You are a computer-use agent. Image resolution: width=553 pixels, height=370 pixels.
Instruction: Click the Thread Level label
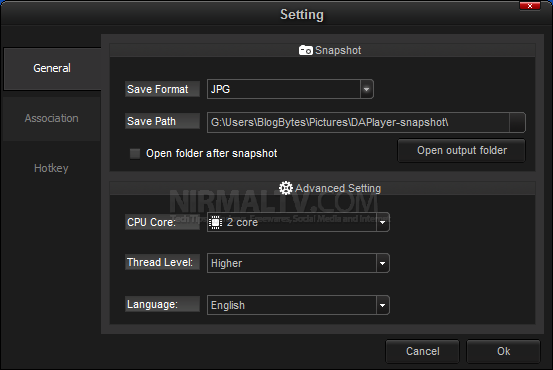[x=162, y=262]
